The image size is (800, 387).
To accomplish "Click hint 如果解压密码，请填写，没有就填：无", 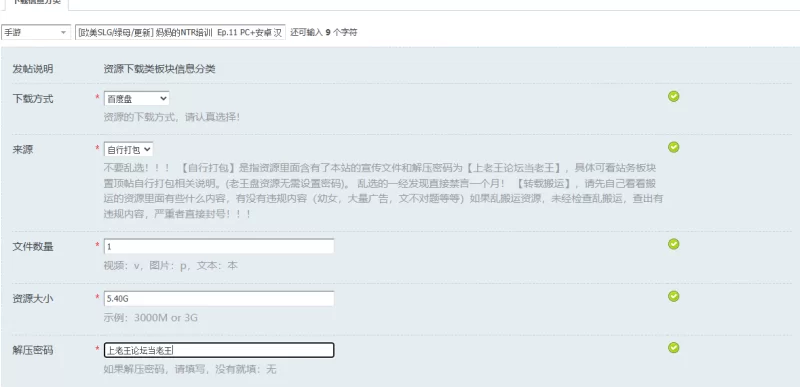I will (190, 369).
